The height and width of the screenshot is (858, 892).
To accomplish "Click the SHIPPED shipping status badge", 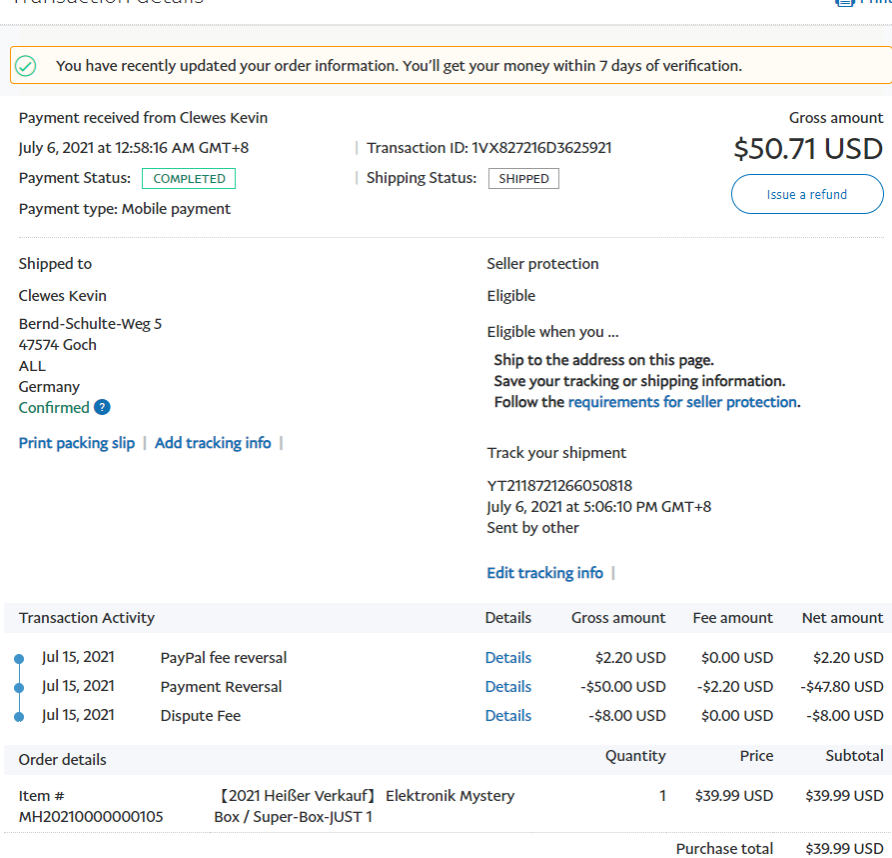I will 523,179.
